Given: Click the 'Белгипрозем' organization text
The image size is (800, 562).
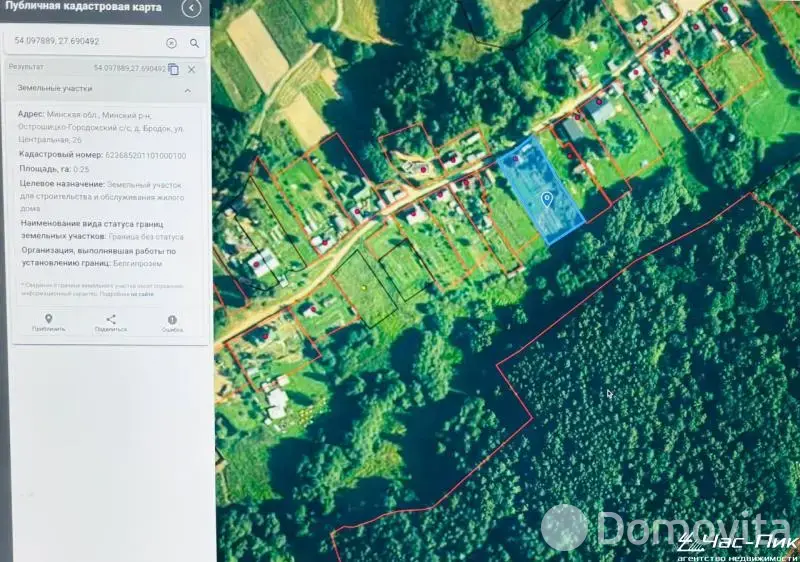Looking at the screenshot, I should (138, 264).
